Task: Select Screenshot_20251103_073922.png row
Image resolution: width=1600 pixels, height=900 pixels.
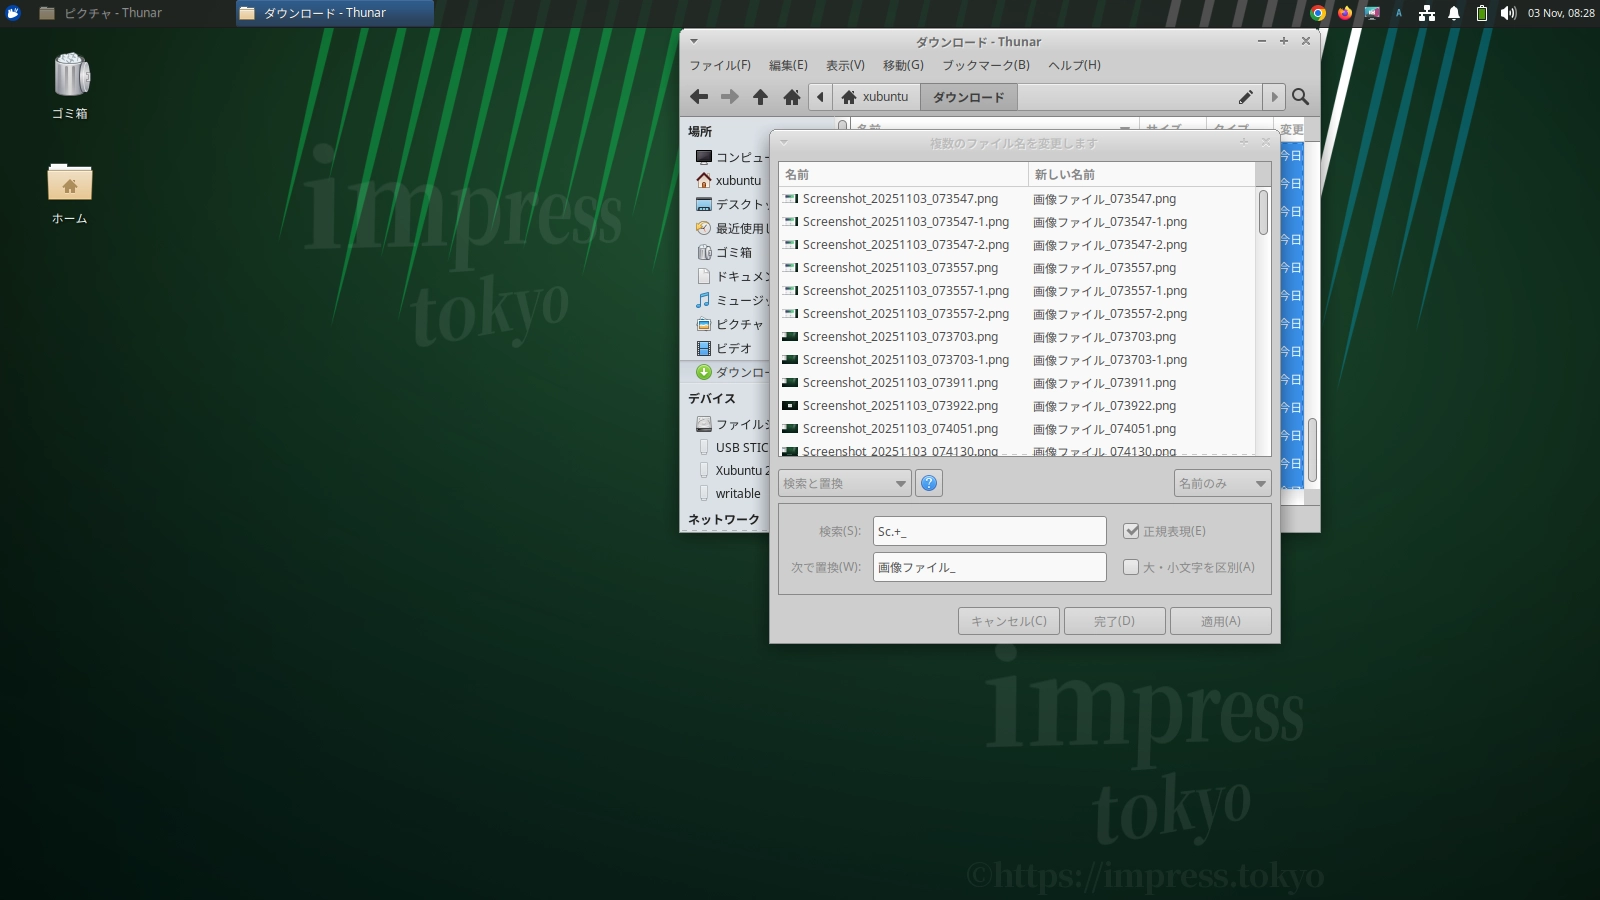Action: pyautogui.click(x=1017, y=406)
